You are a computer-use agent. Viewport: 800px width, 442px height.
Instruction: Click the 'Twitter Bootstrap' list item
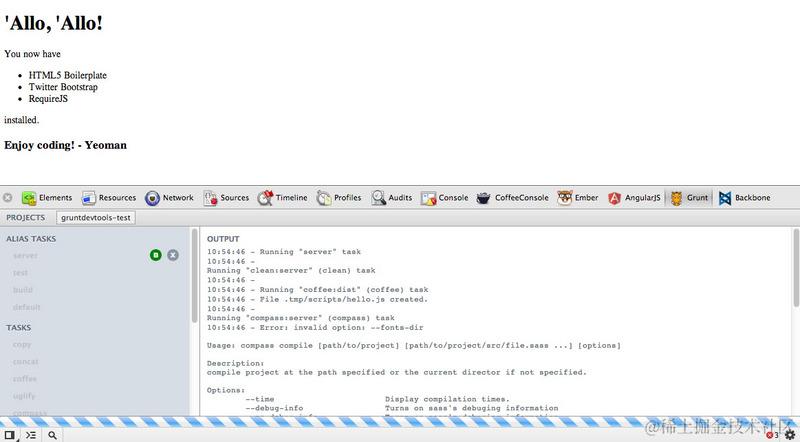[63, 87]
